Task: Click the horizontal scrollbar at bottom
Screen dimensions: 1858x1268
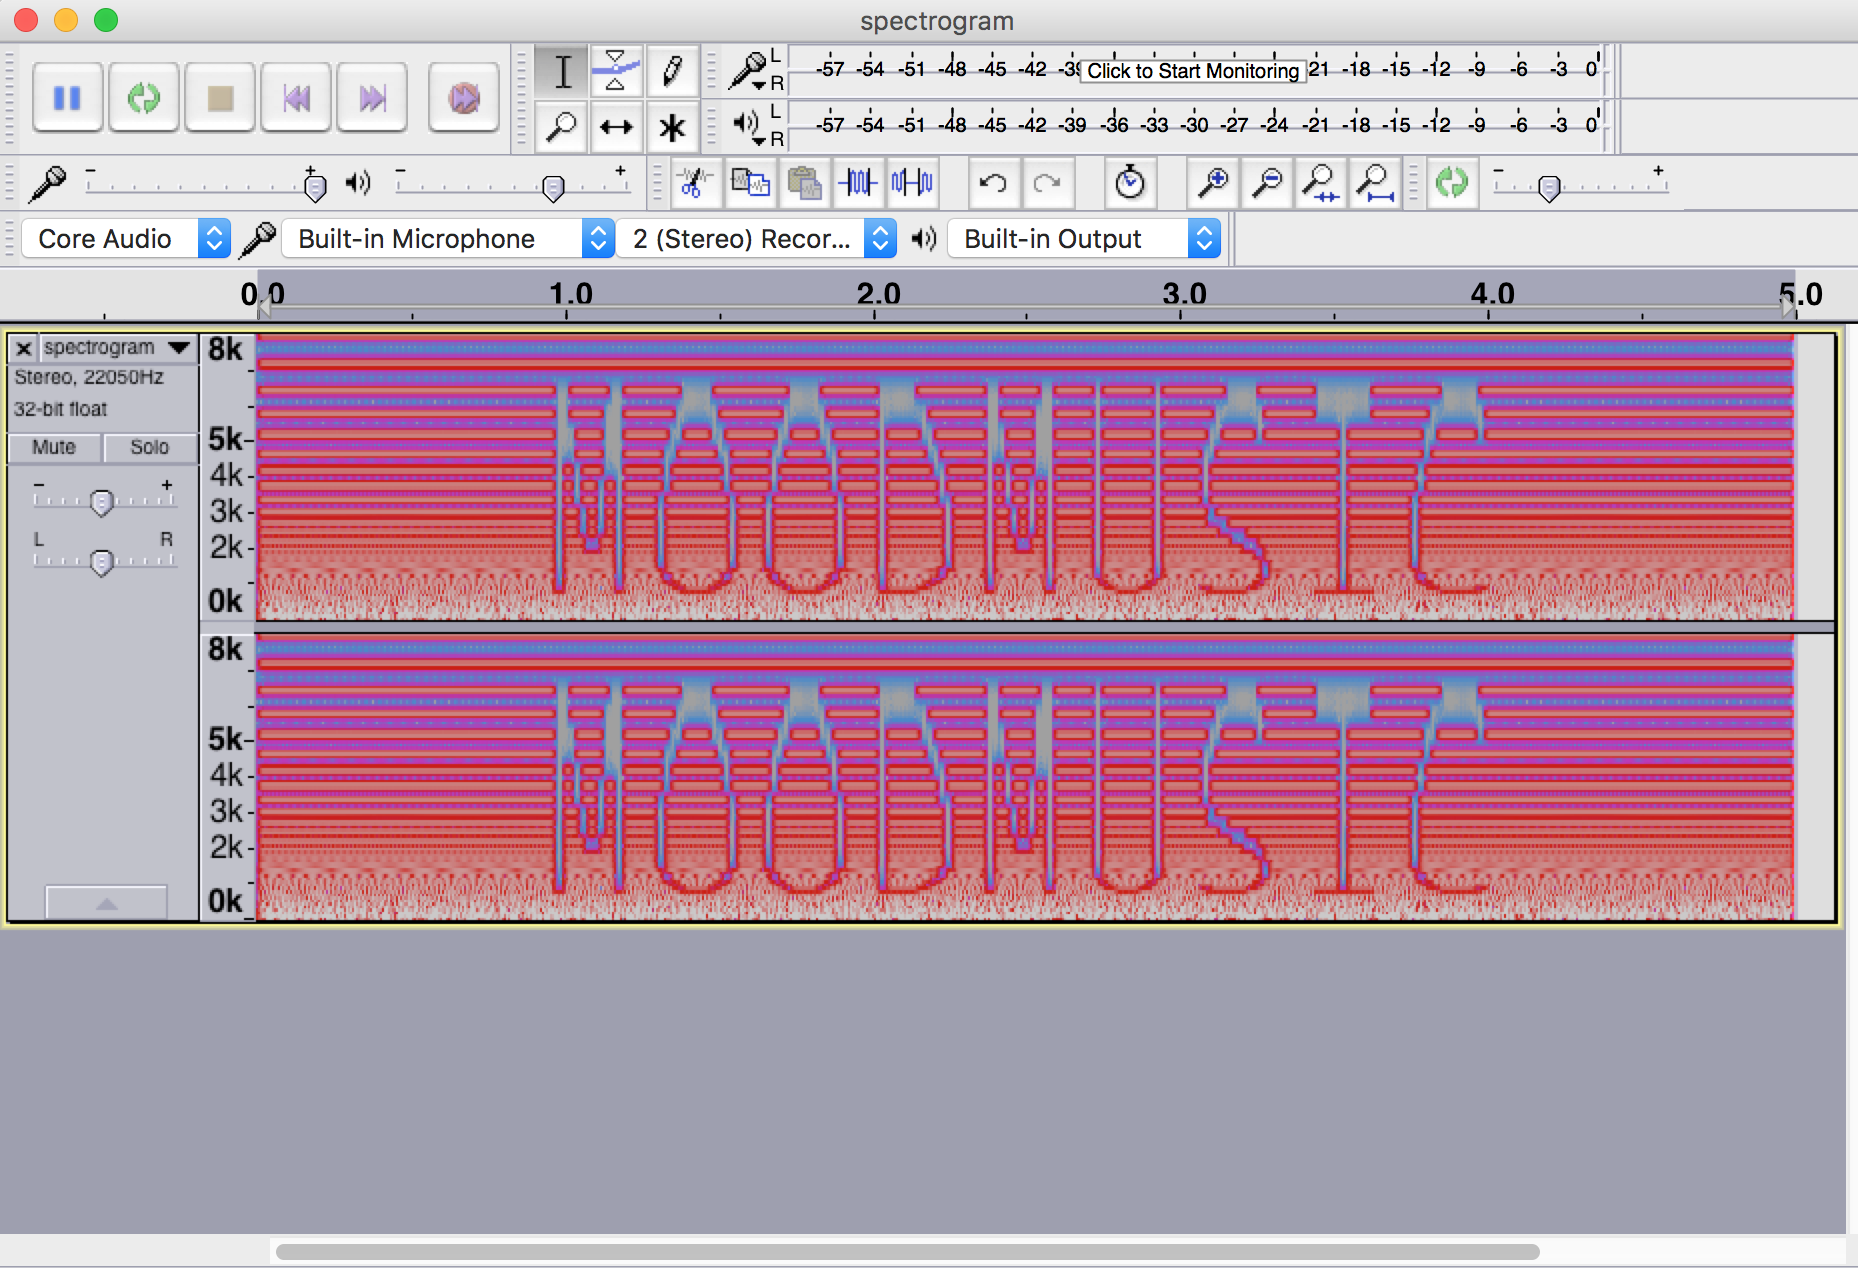Action: pos(907,1252)
